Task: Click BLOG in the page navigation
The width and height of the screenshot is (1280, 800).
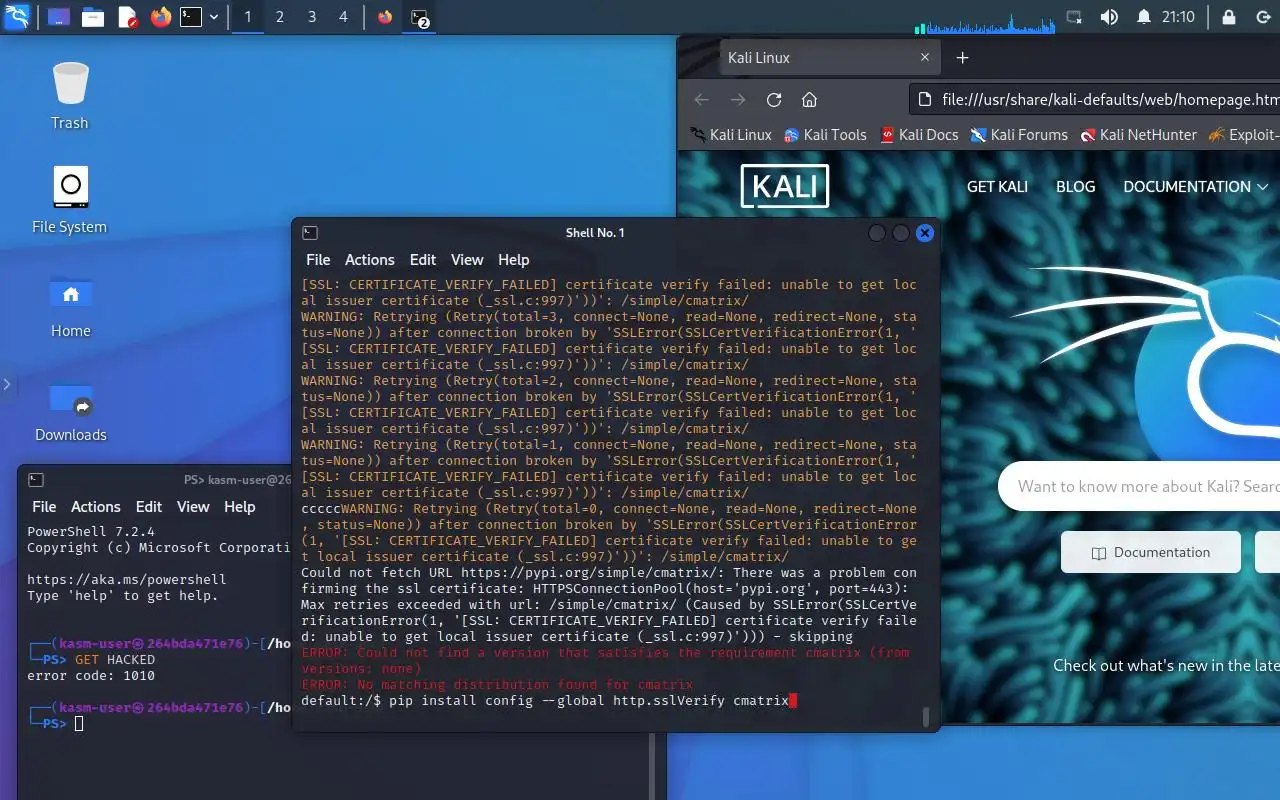Action: (x=1076, y=187)
